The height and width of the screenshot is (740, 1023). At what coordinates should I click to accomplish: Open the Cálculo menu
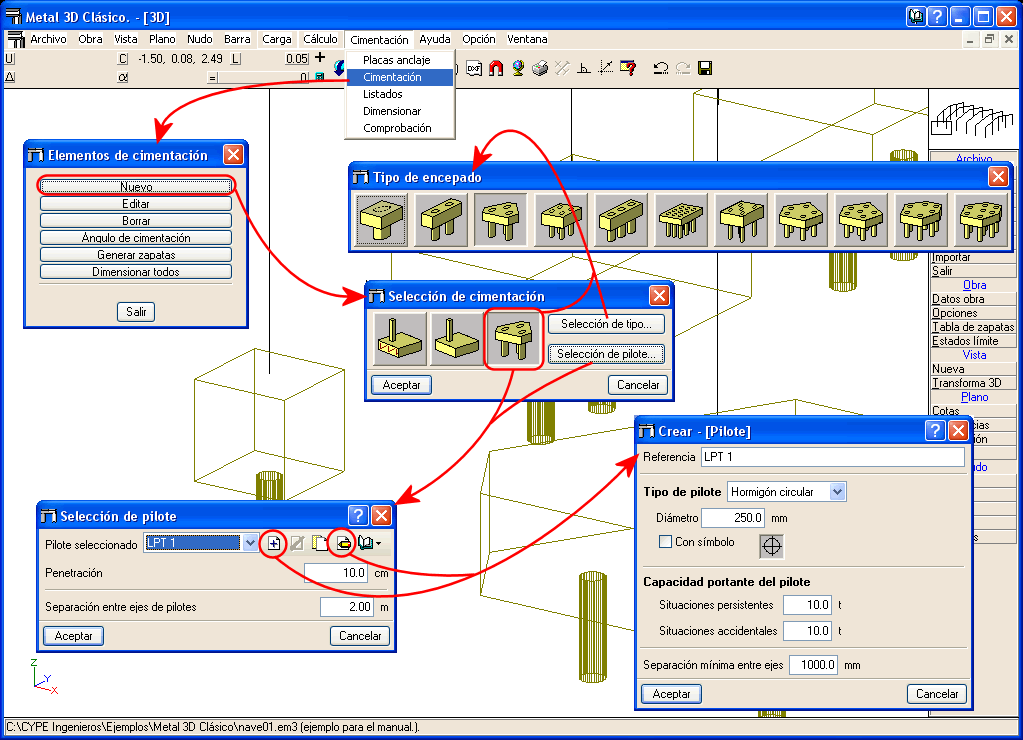(x=320, y=39)
